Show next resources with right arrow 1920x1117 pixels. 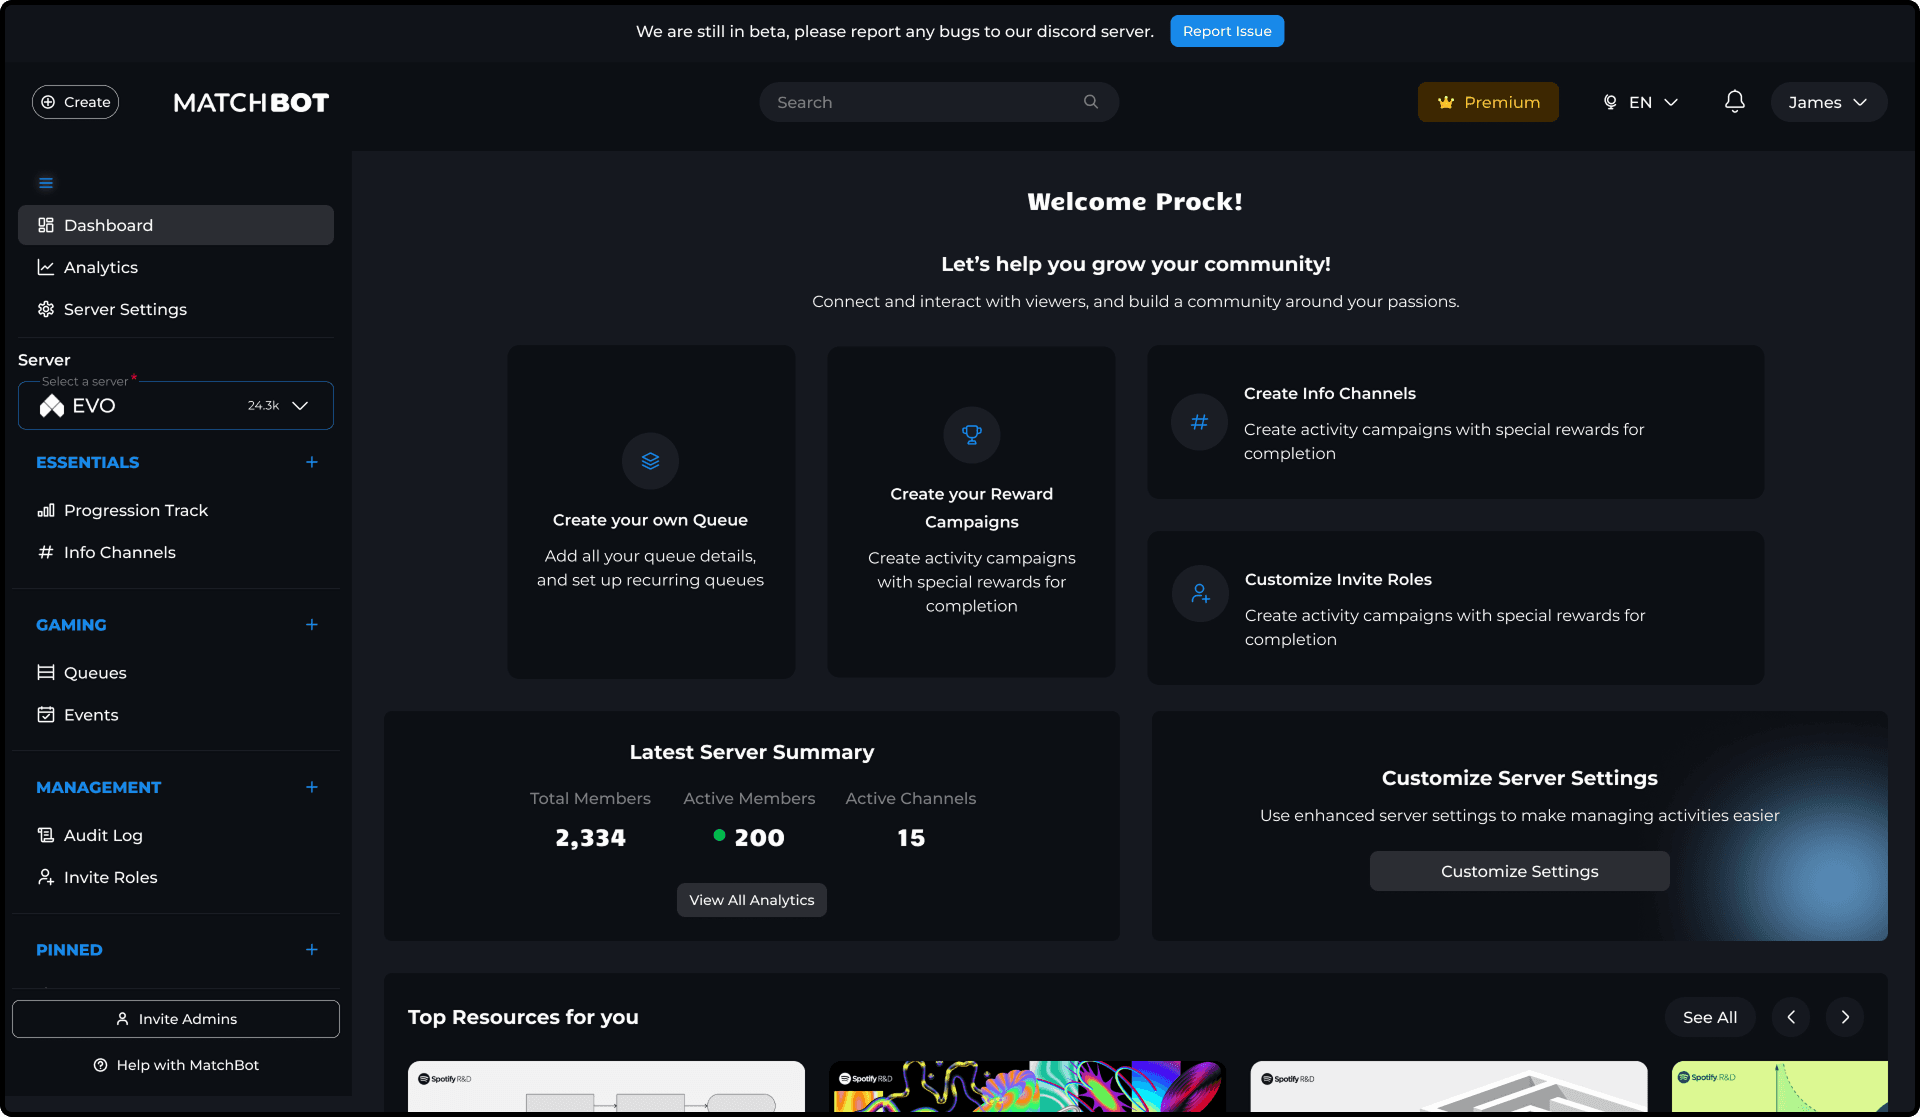pyautogui.click(x=1845, y=1017)
